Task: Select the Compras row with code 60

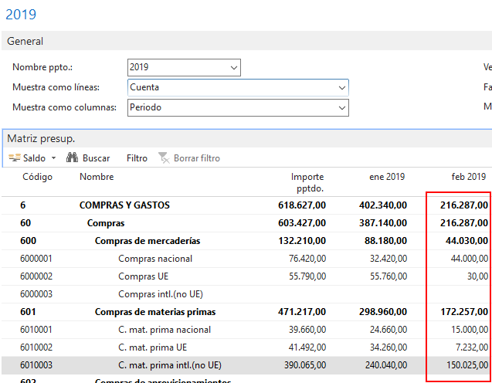Action: (106, 223)
